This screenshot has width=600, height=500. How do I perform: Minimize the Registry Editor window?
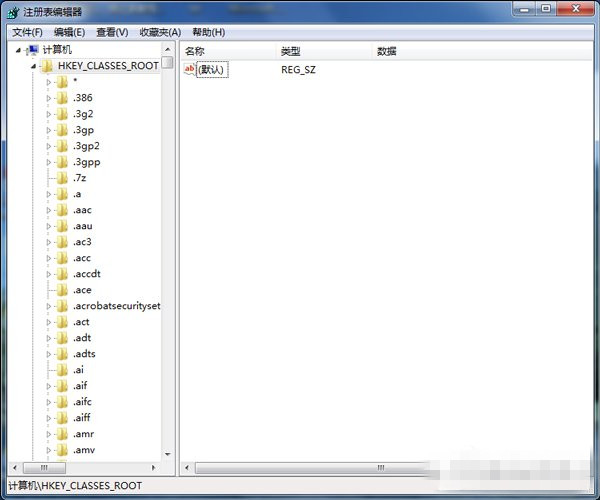tap(524, 8)
